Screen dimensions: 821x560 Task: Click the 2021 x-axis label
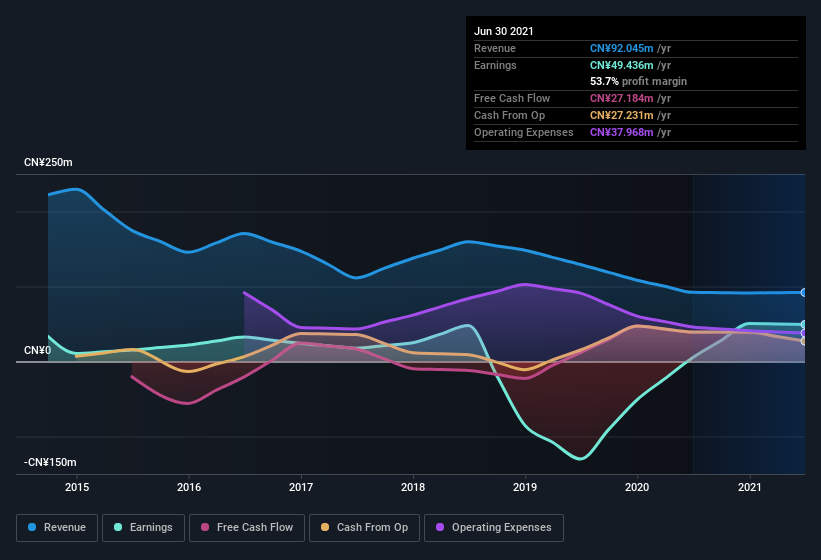tap(750, 487)
